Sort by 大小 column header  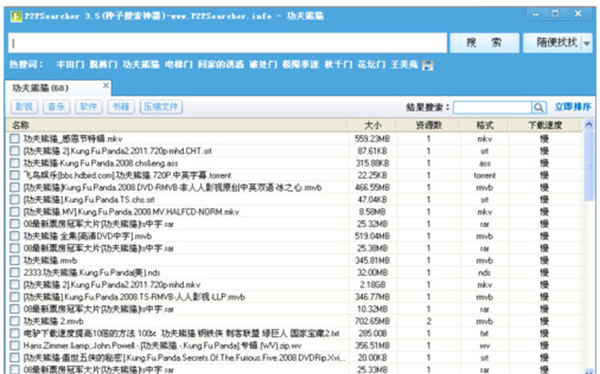click(372, 125)
